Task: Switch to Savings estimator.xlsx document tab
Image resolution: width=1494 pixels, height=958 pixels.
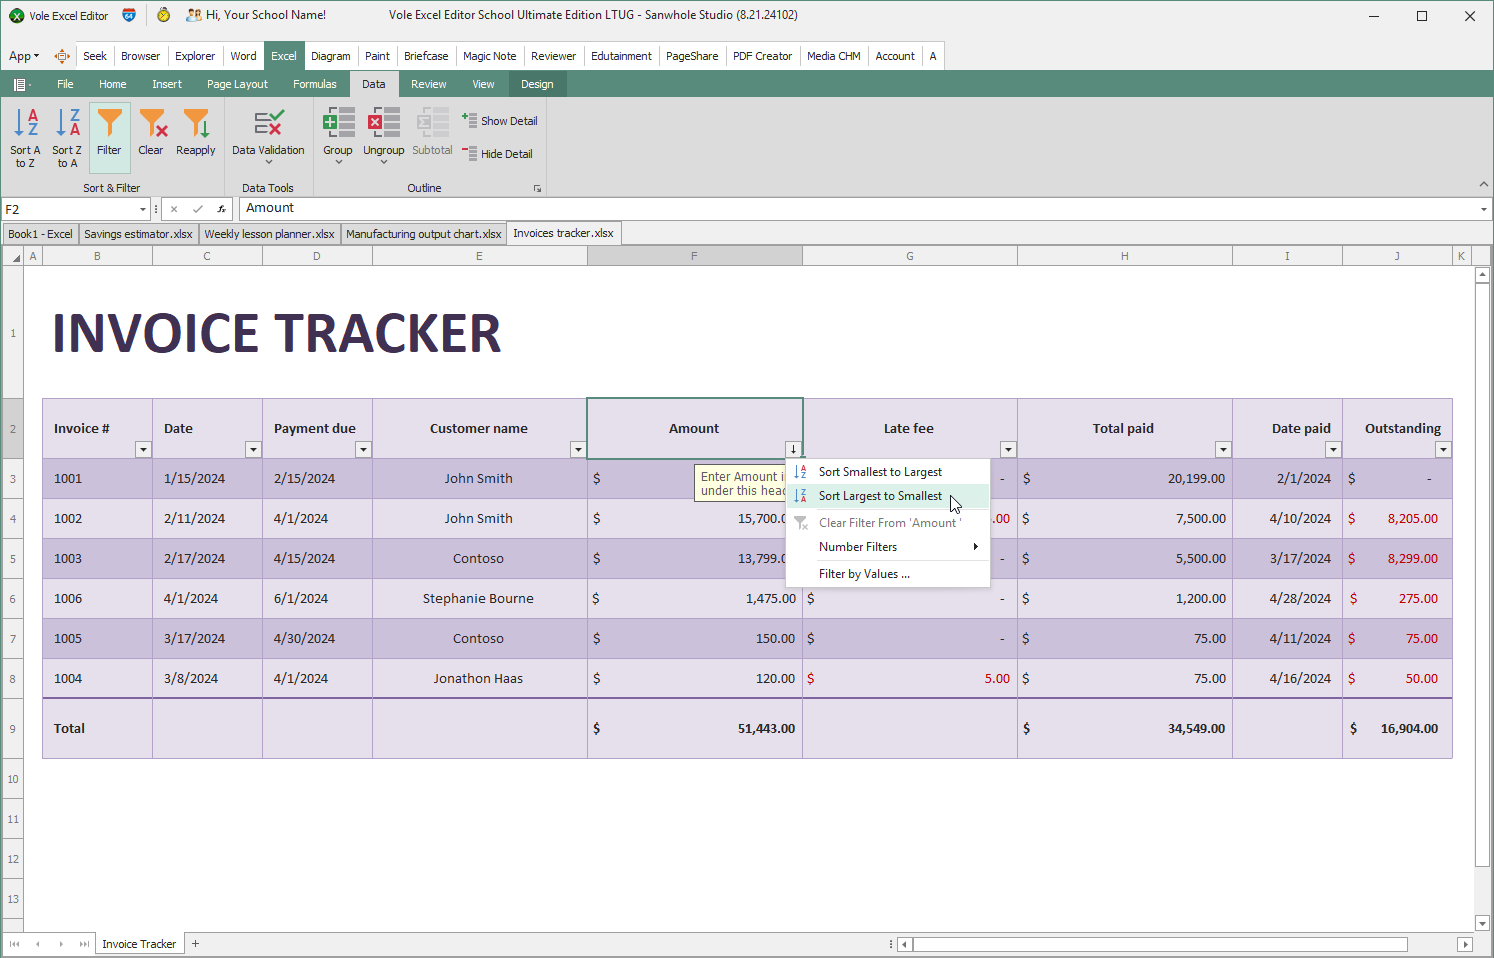Action: coord(138,234)
